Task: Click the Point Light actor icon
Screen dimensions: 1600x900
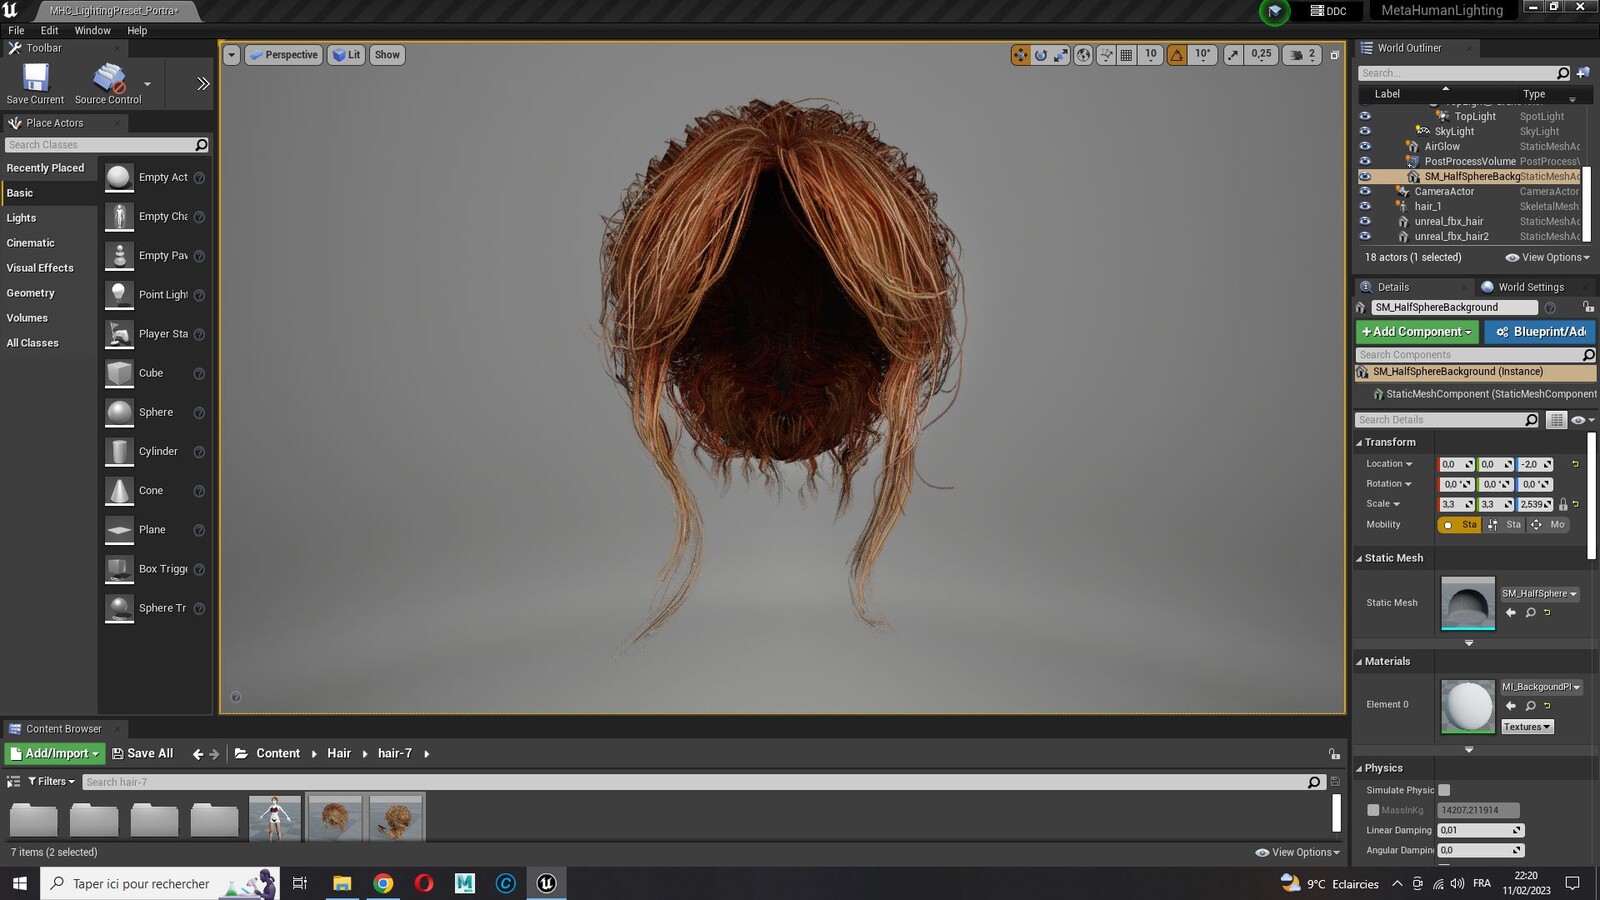Action: click(x=119, y=295)
